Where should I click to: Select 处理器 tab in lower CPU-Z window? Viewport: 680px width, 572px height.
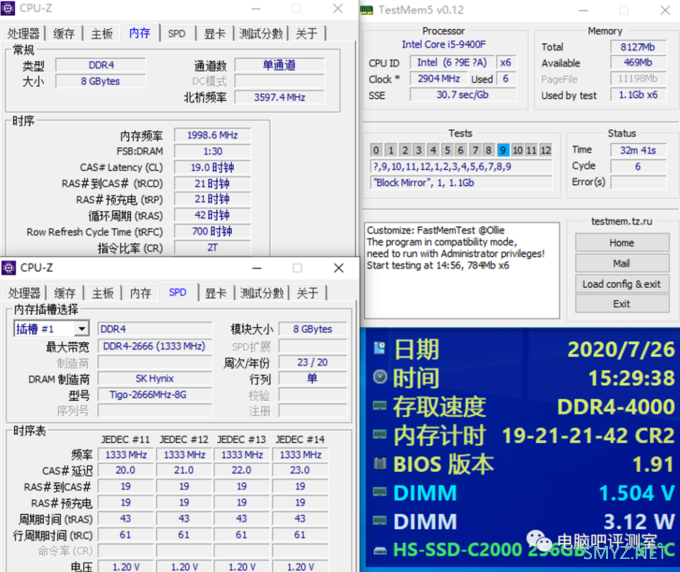click(x=24, y=293)
